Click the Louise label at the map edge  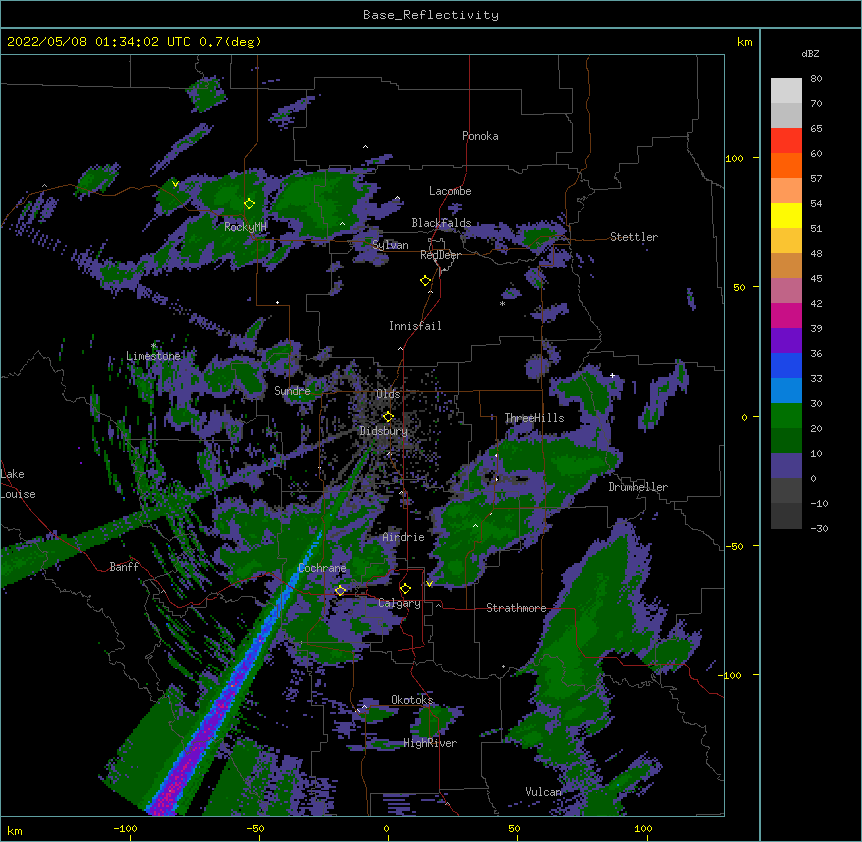[x=18, y=494]
